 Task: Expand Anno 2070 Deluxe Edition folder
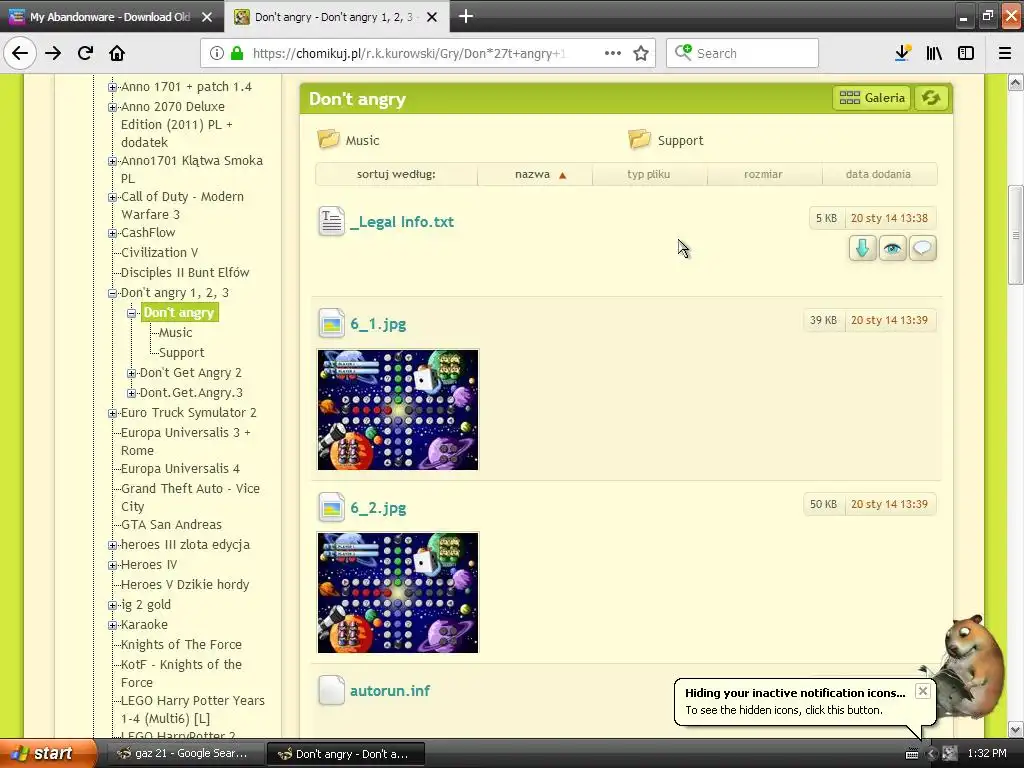[x=112, y=107]
